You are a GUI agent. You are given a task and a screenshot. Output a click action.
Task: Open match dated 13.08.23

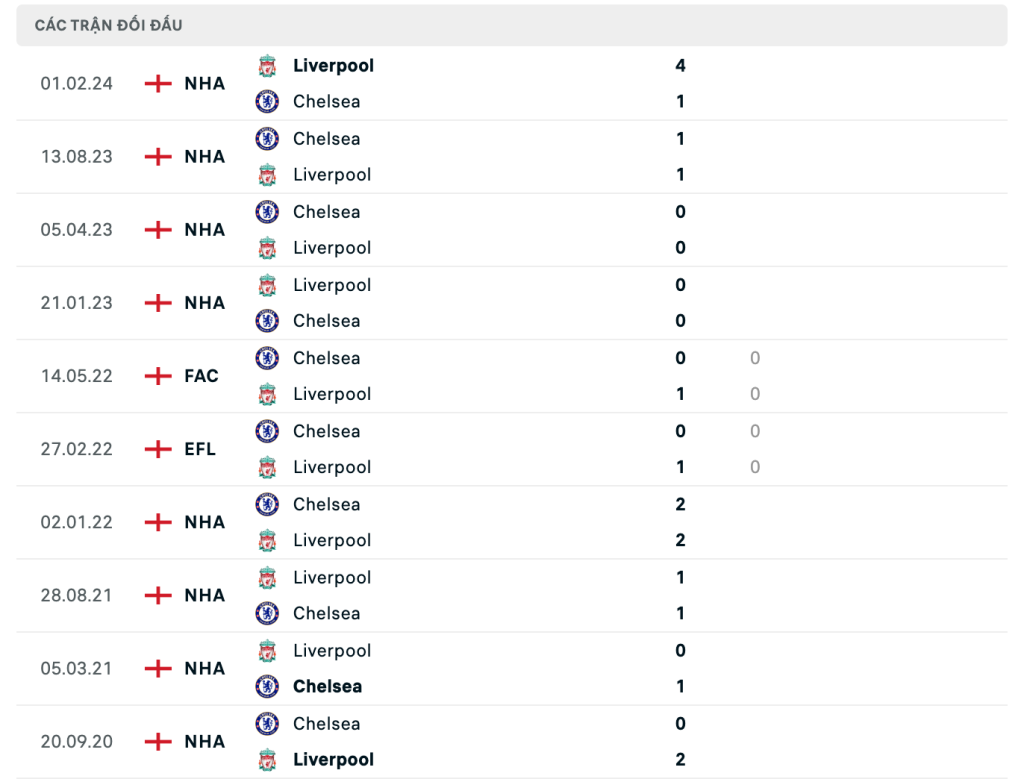pos(76,157)
